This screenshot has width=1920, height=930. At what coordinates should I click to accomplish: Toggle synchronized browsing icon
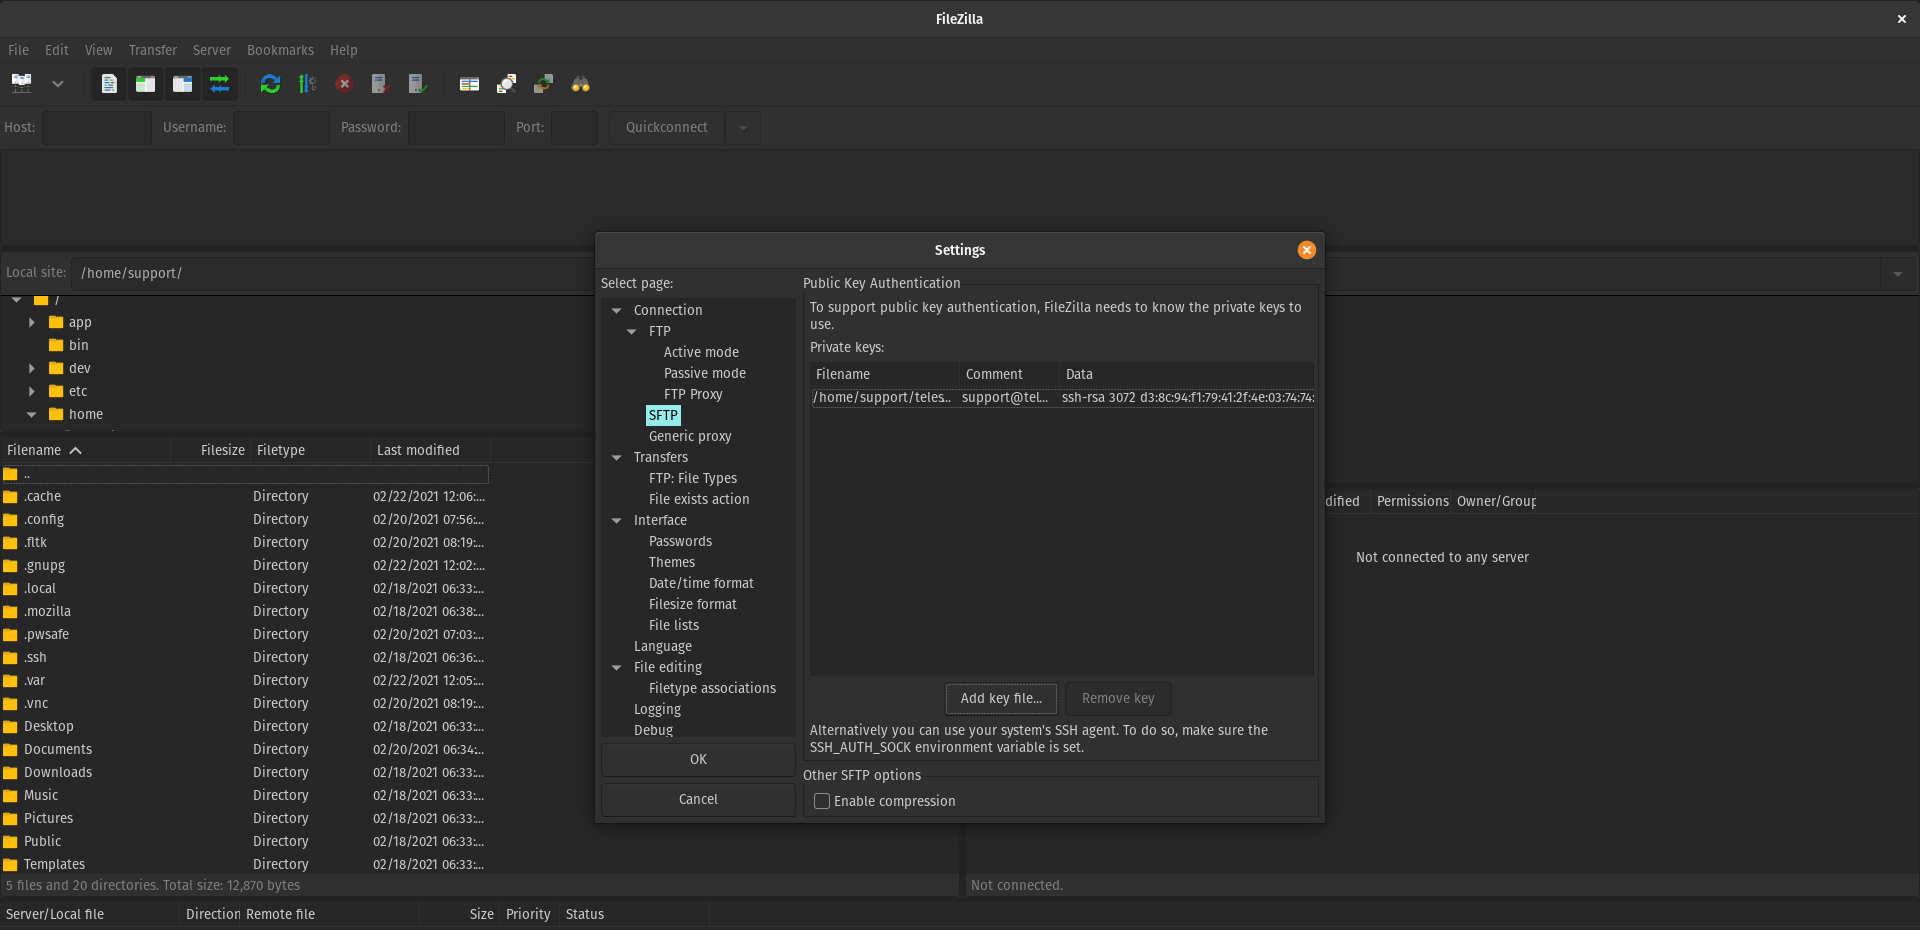coord(543,84)
